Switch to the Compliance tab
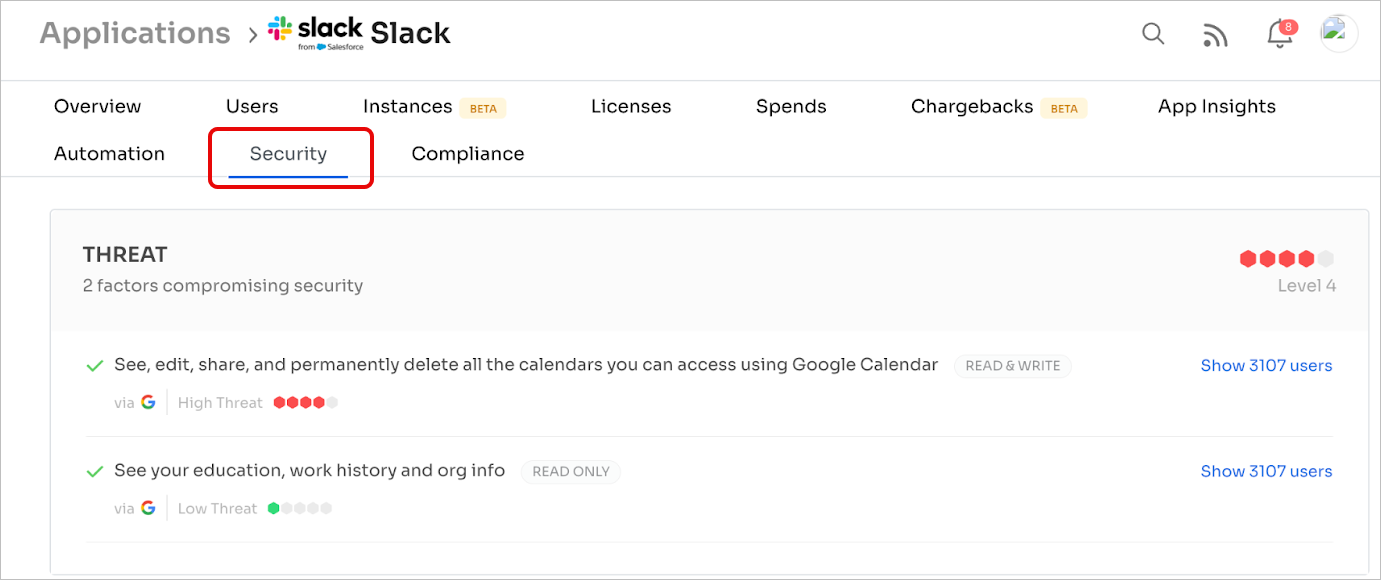Viewport: 1381px width, 580px height. pyautogui.click(x=468, y=154)
